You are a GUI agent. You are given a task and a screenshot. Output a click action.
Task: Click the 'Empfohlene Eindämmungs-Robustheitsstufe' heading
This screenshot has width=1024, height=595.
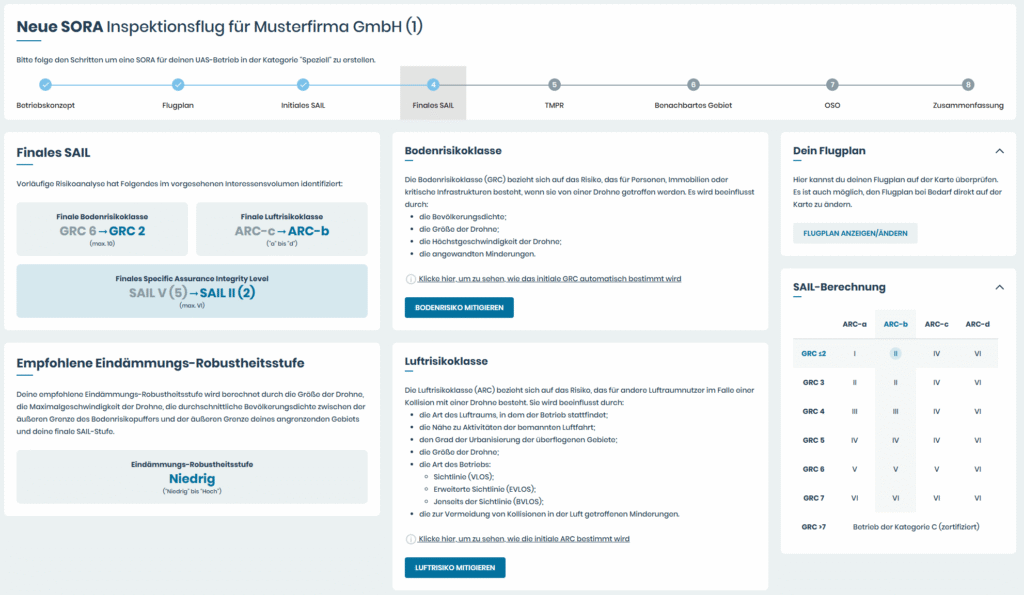(x=160, y=363)
